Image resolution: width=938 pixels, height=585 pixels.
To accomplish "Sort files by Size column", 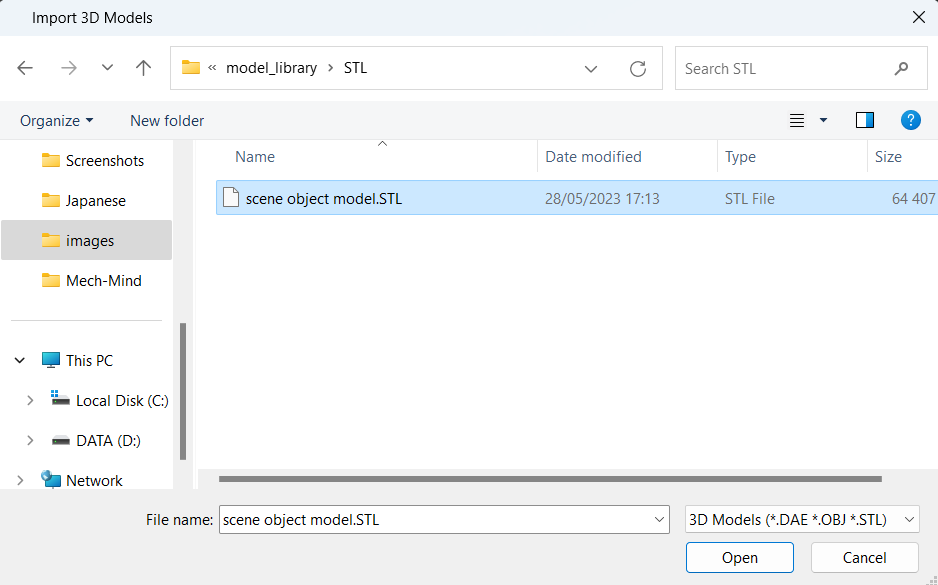I will [x=888, y=157].
